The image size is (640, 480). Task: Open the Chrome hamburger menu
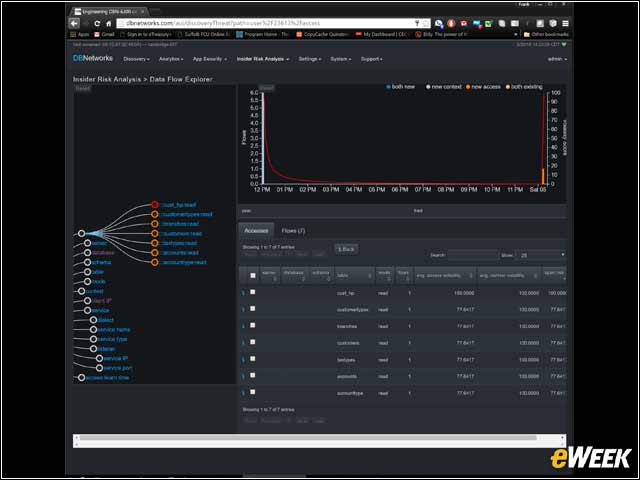565,23
